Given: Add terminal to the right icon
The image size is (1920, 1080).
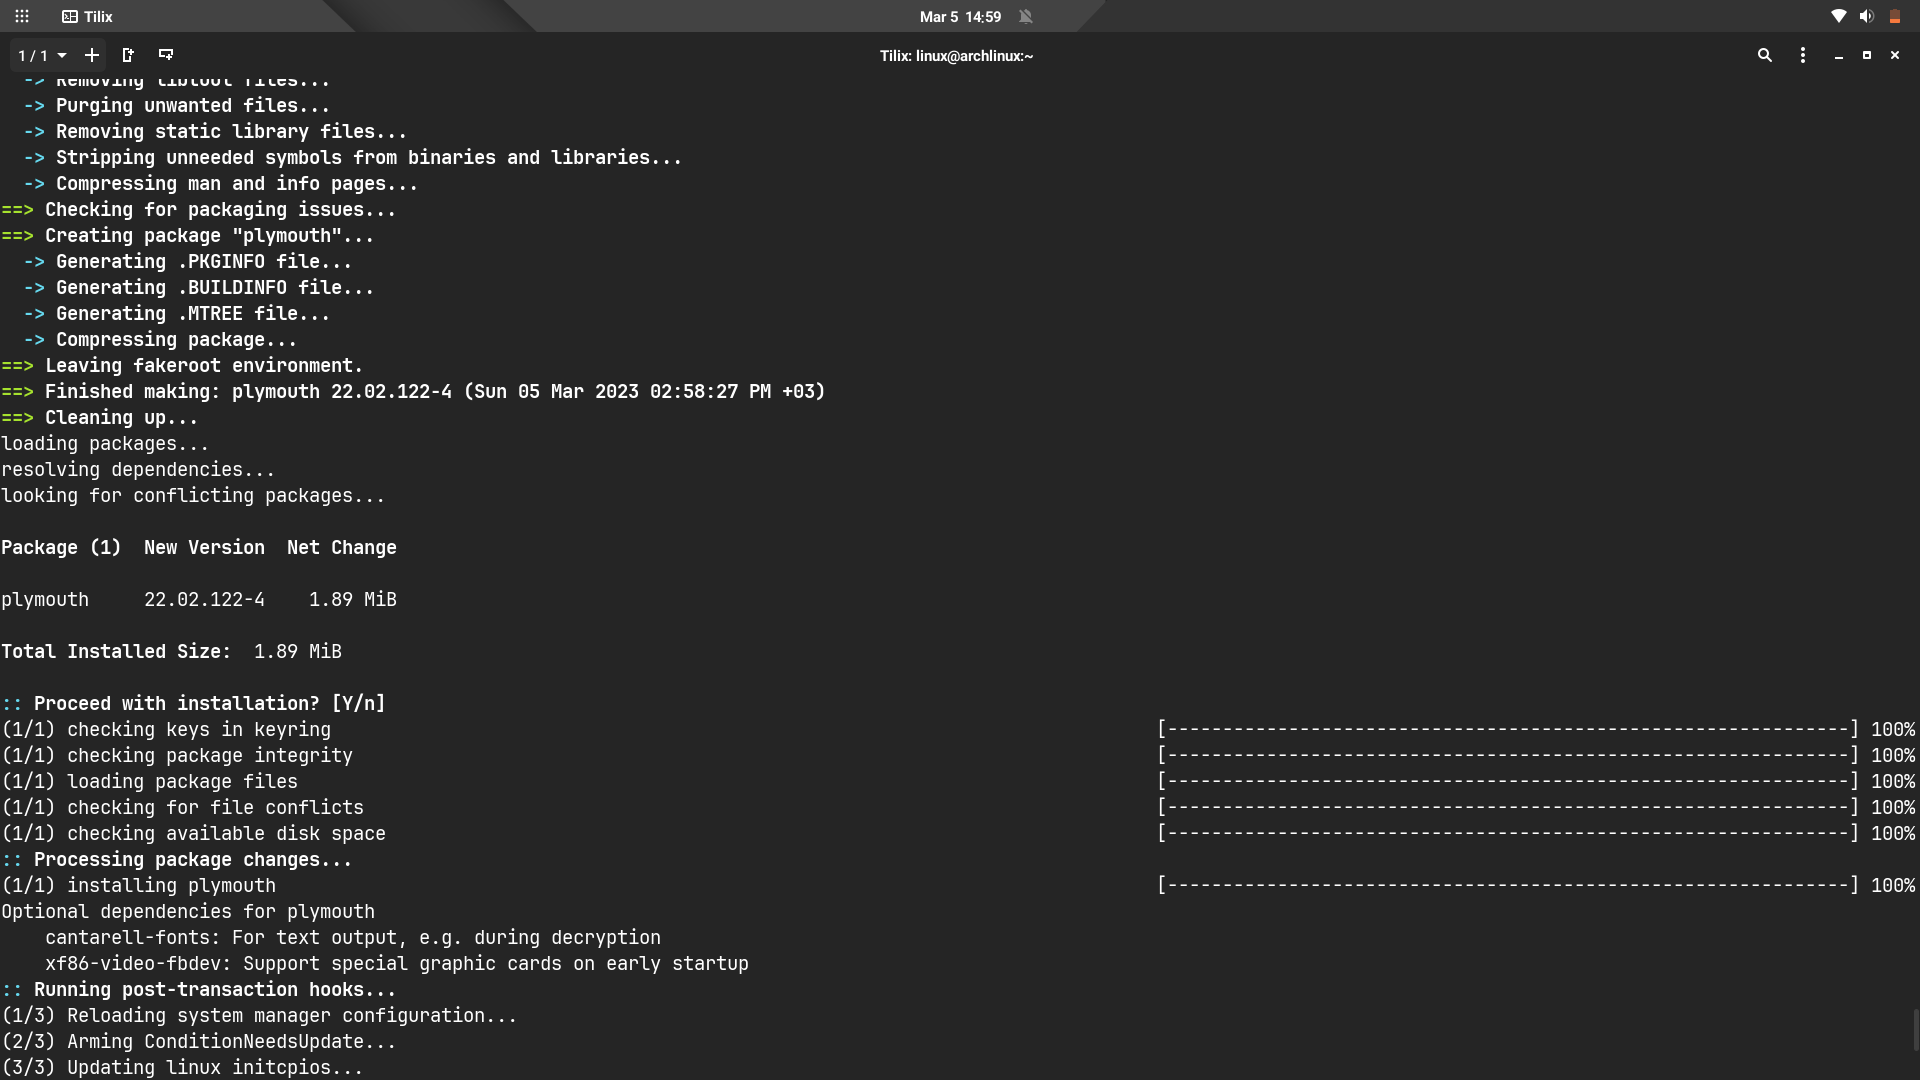Looking at the screenshot, I should [x=128, y=55].
